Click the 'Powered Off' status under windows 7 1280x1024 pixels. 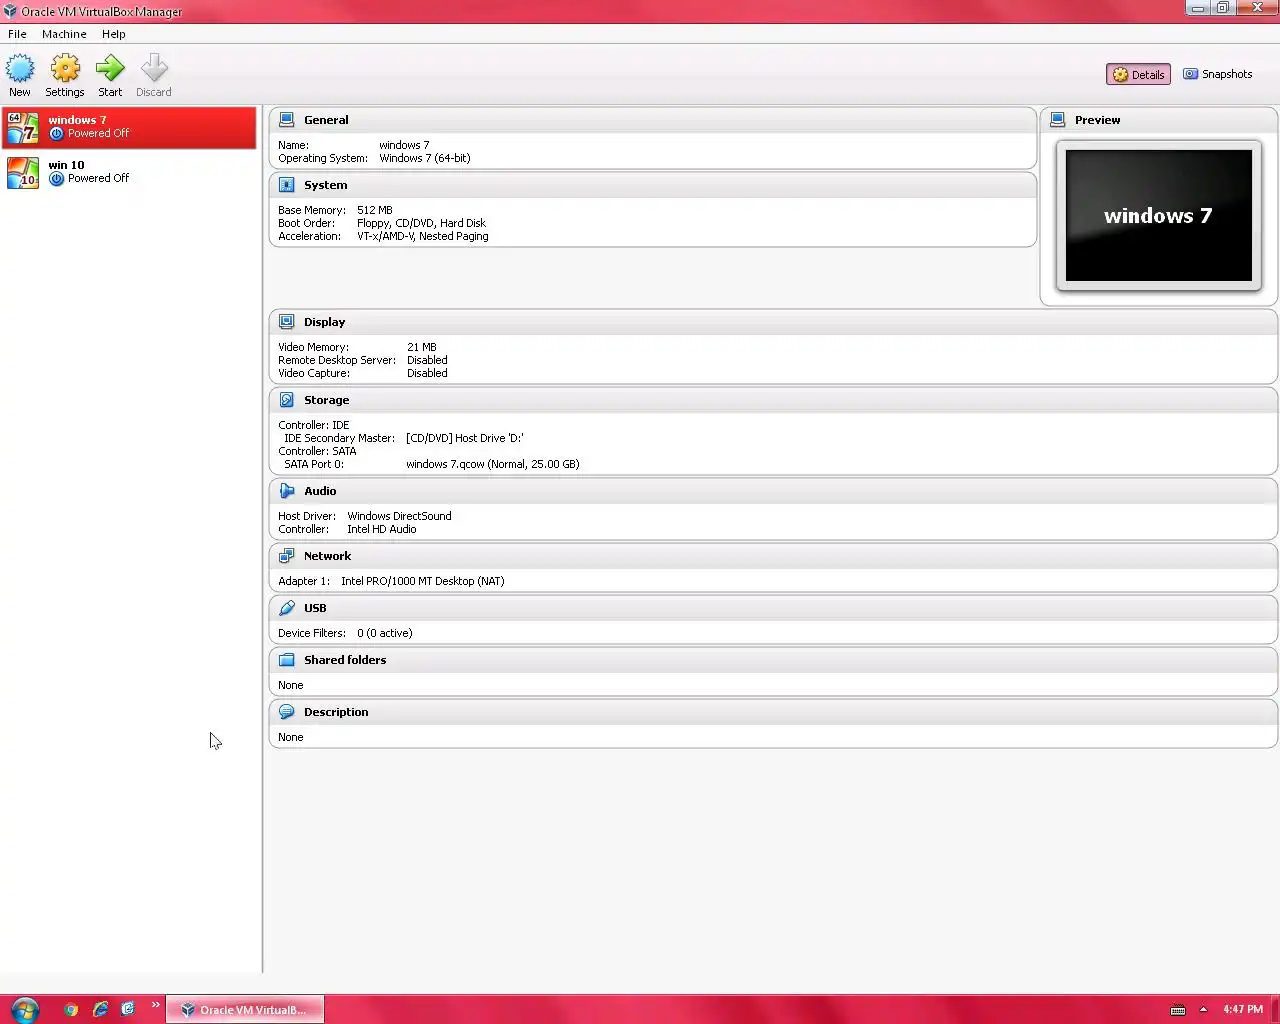coord(98,133)
